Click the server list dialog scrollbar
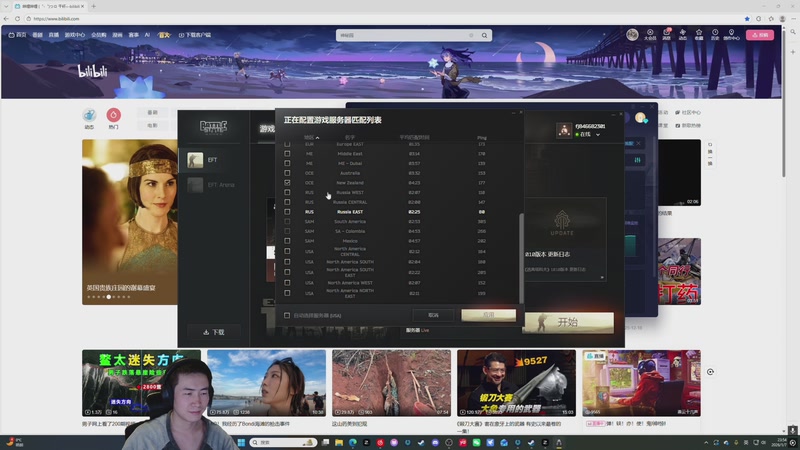Screen dimensions: 800x450 click(x=521, y=258)
